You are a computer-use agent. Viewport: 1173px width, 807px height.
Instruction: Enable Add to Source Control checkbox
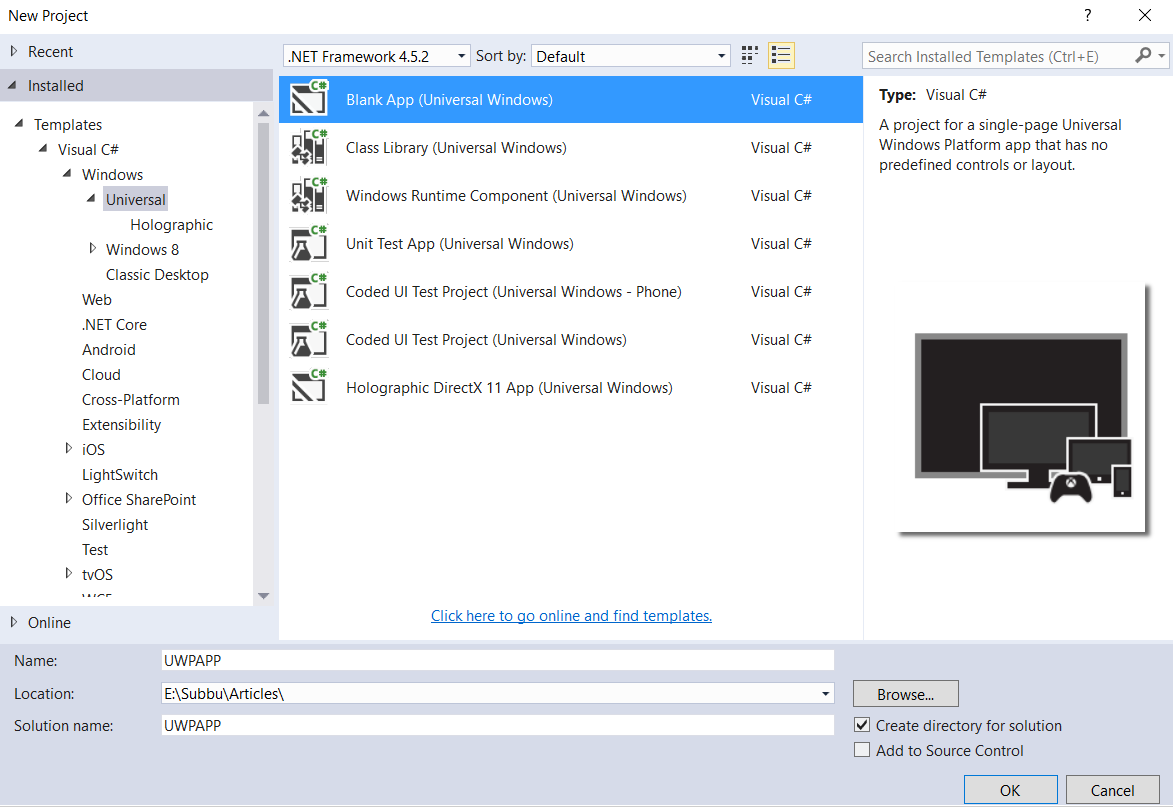tap(862, 749)
